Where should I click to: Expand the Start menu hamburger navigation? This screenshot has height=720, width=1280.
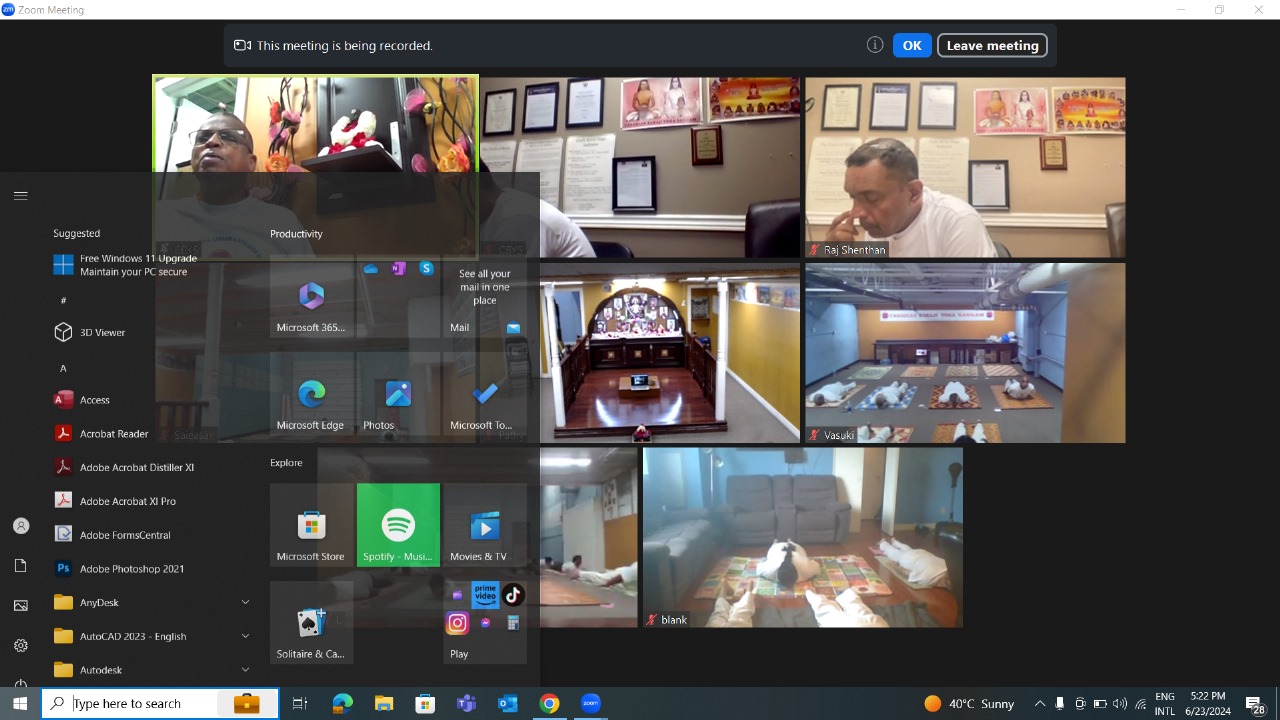pyautogui.click(x=21, y=196)
